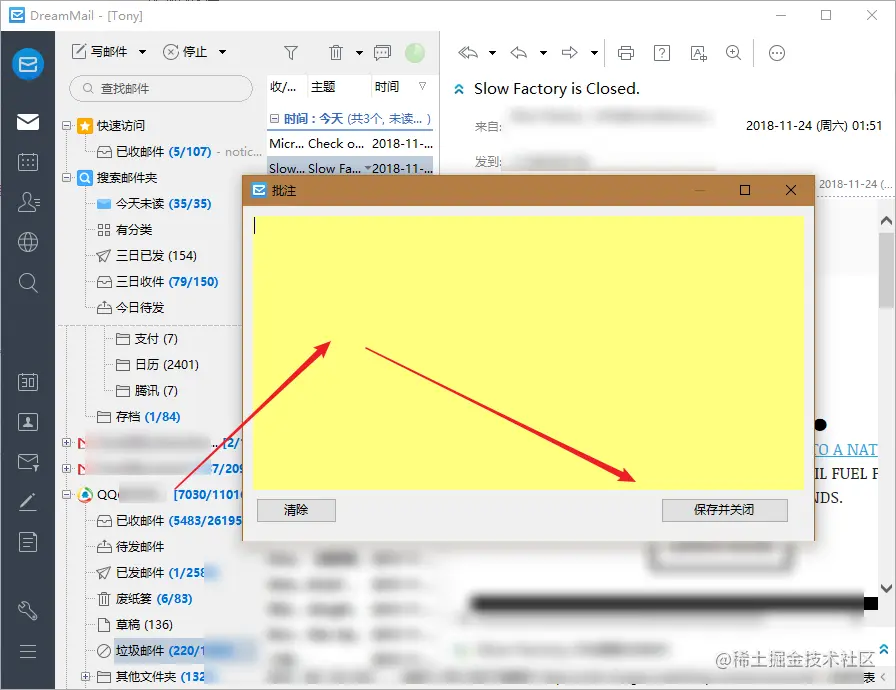Screen dimensions: 896x690
Task: Open the globe browser icon in sidebar
Action: click(x=27, y=242)
